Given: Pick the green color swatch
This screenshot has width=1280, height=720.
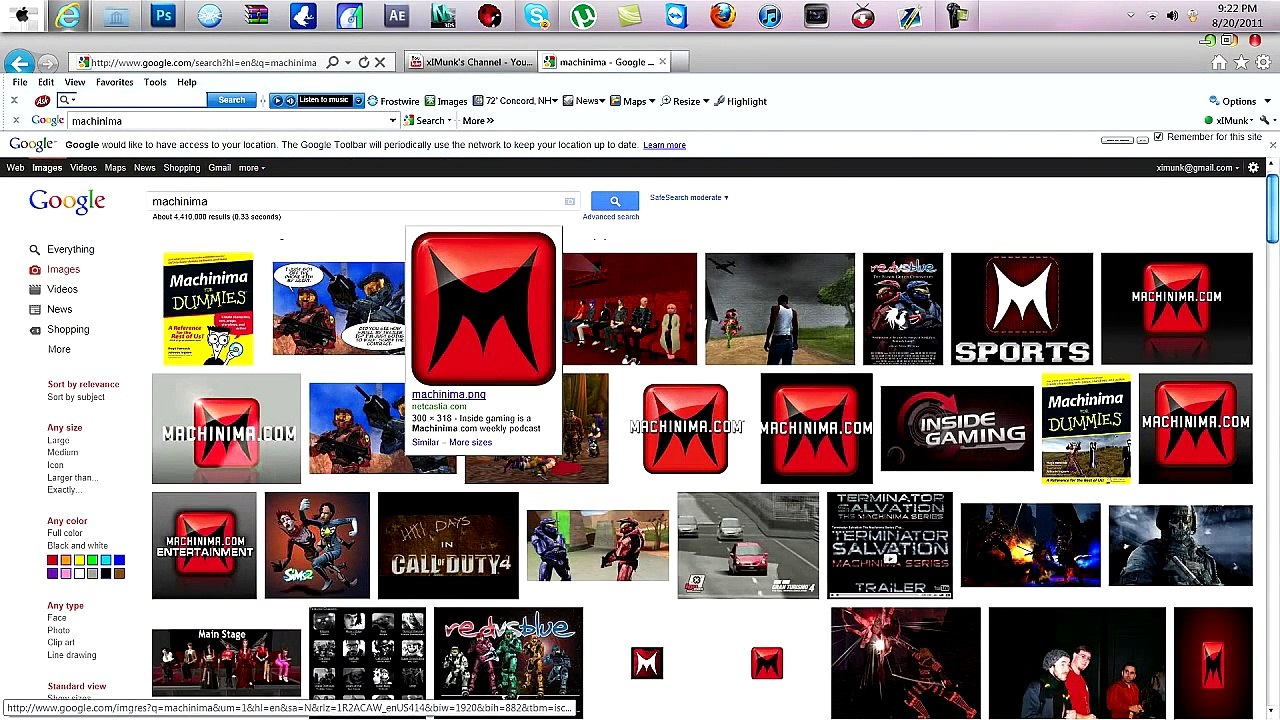Looking at the screenshot, I should pos(92,560).
